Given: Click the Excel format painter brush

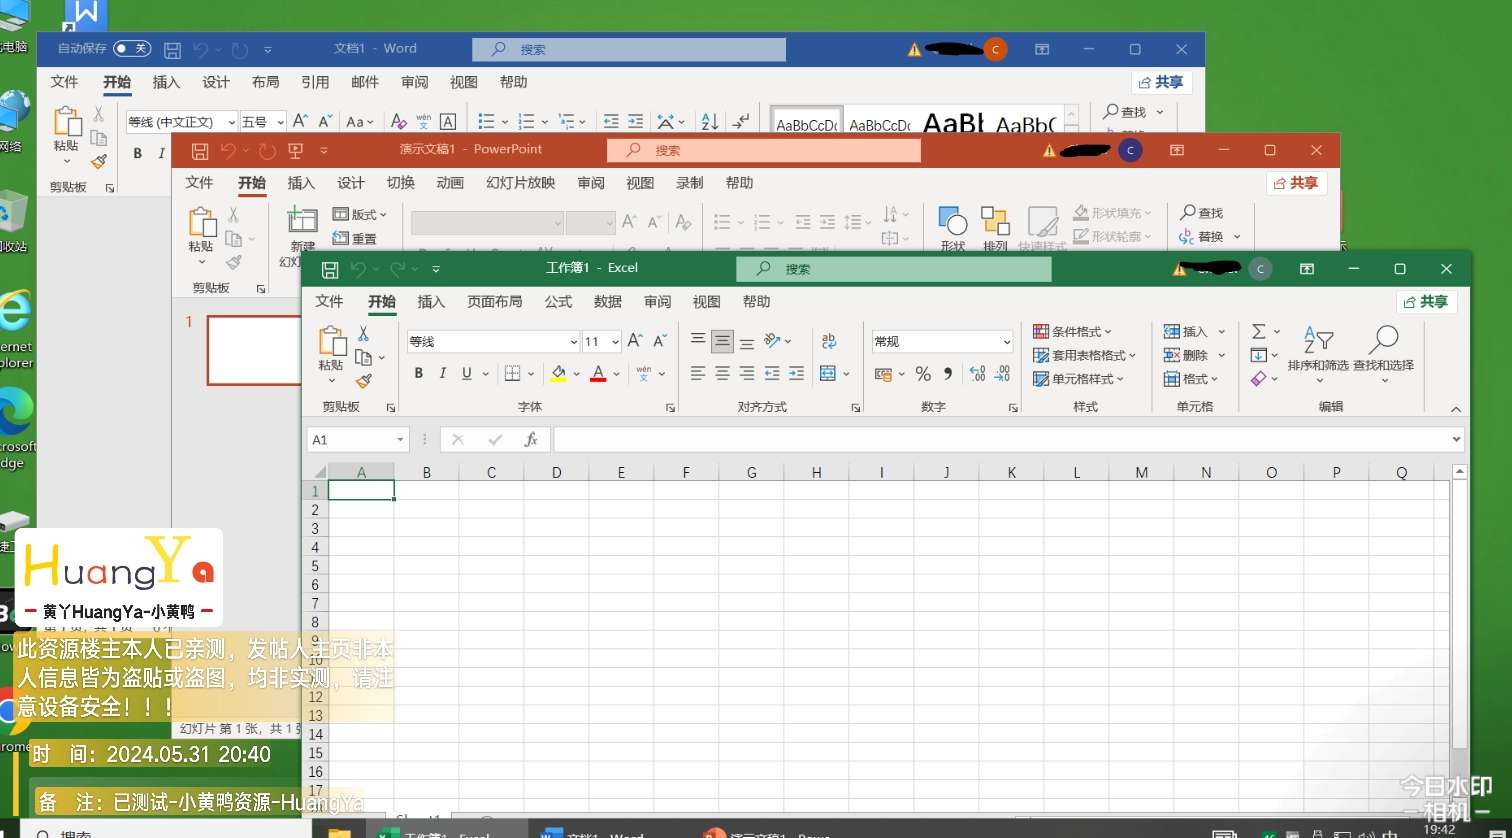Looking at the screenshot, I should [x=364, y=381].
